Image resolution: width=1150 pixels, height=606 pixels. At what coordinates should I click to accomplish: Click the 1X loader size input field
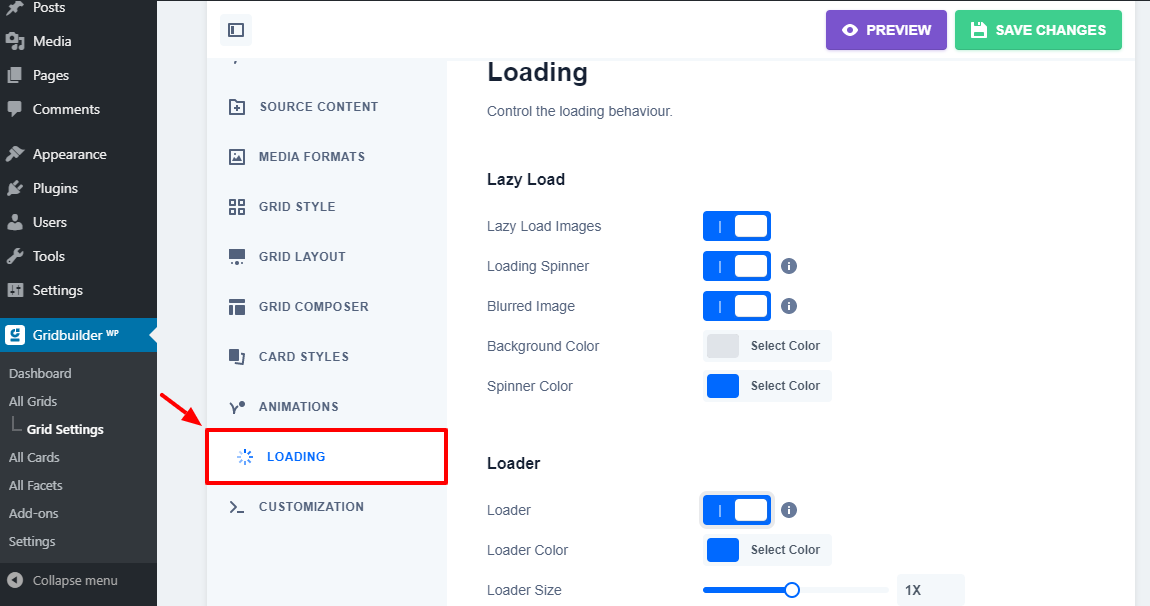[x=930, y=590]
